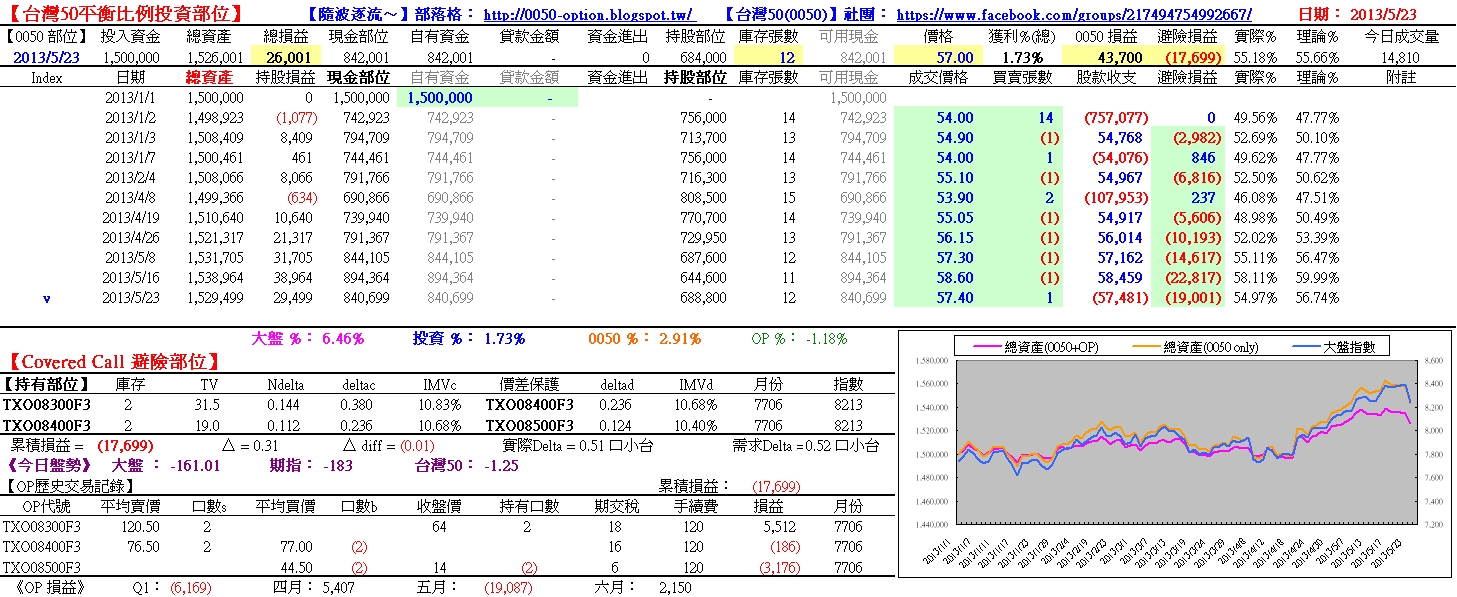This screenshot has width=1457, height=597.
Task: Click the 58.60 price cell
Action: (x=955, y=278)
